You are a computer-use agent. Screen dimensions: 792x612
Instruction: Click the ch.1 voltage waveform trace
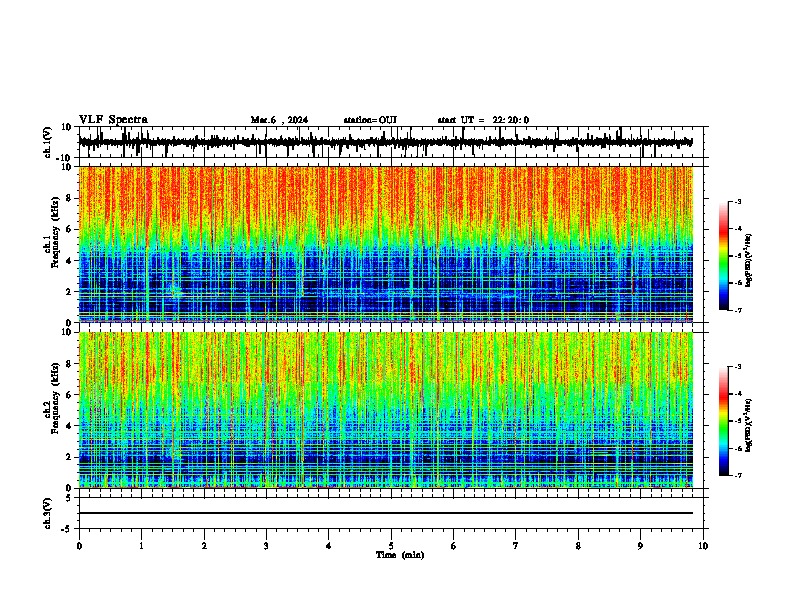click(x=385, y=142)
